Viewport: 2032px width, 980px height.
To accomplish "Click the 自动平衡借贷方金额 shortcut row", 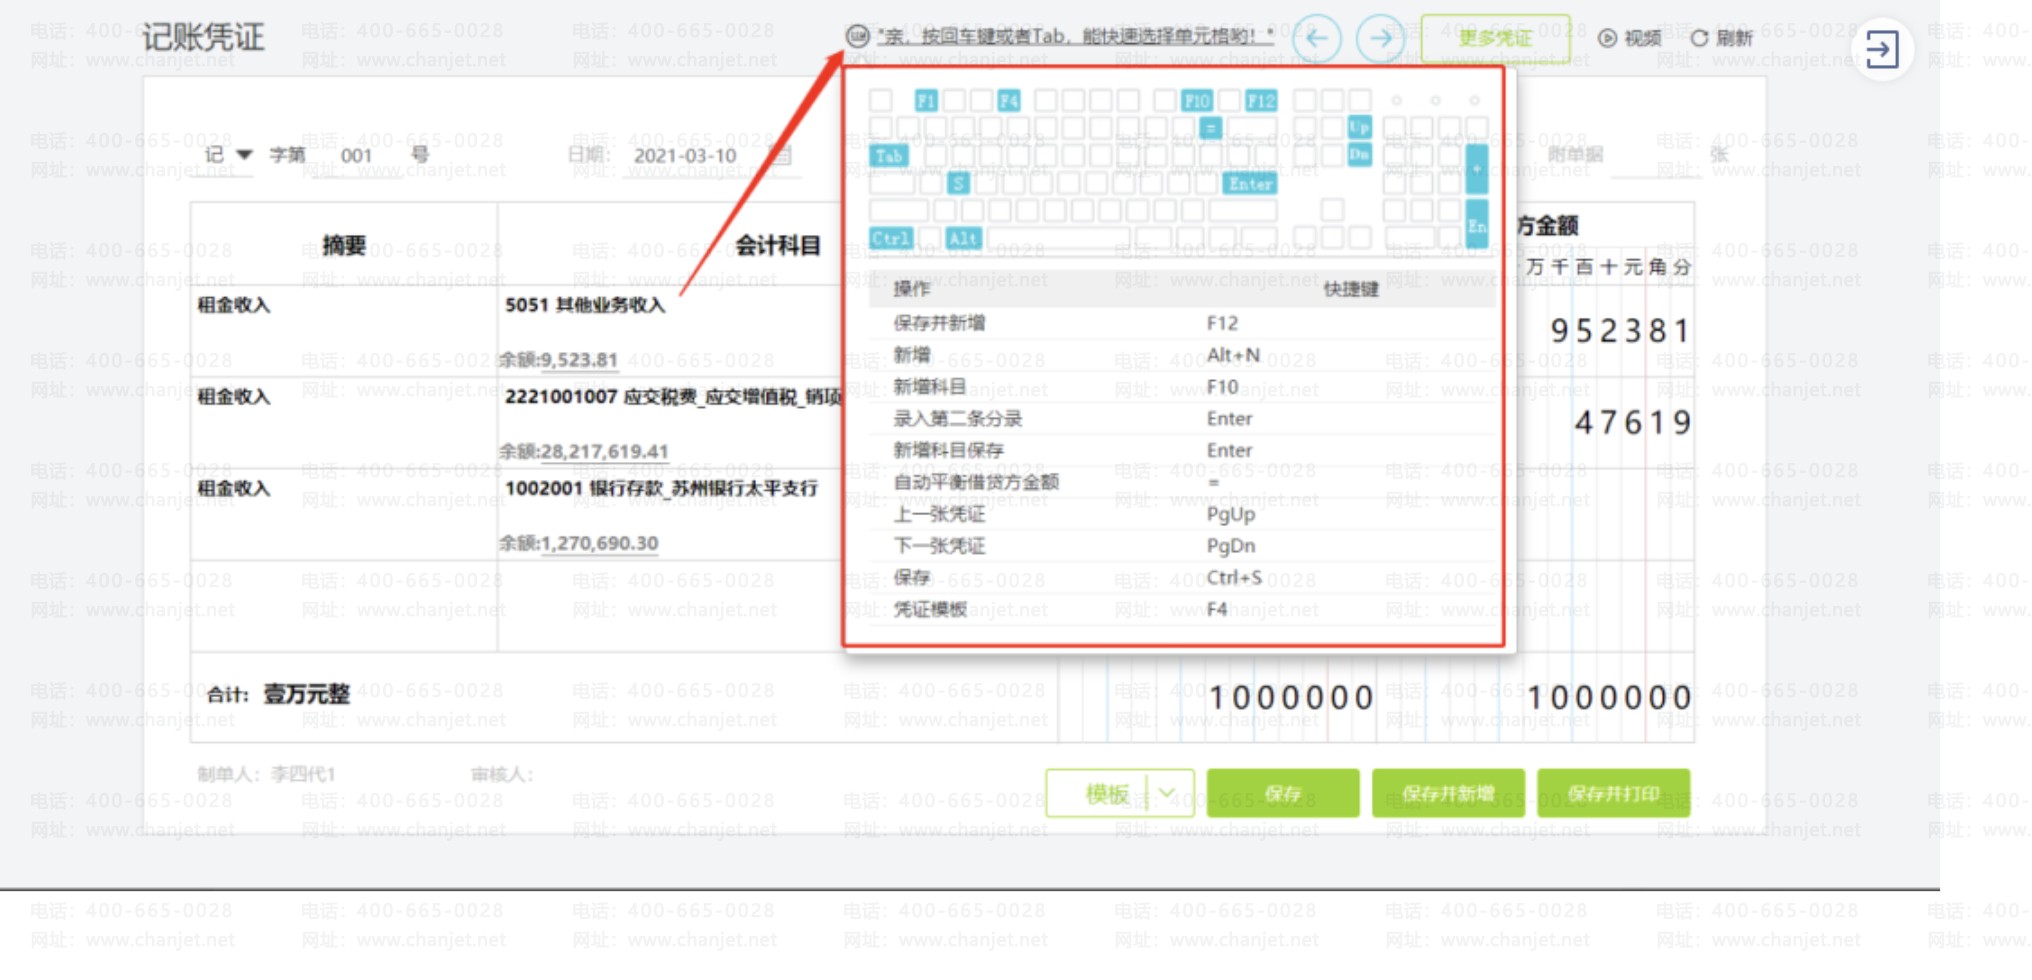I will pos(1182,482).
